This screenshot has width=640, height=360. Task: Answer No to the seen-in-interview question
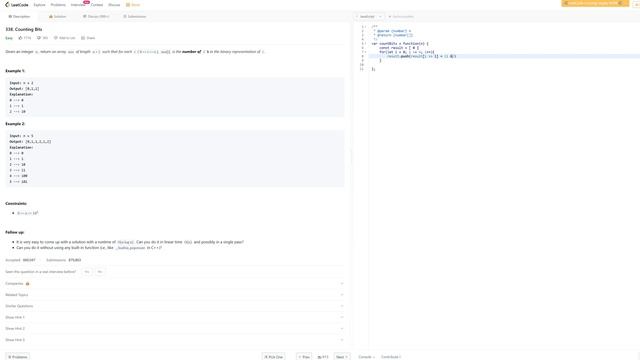100,272
